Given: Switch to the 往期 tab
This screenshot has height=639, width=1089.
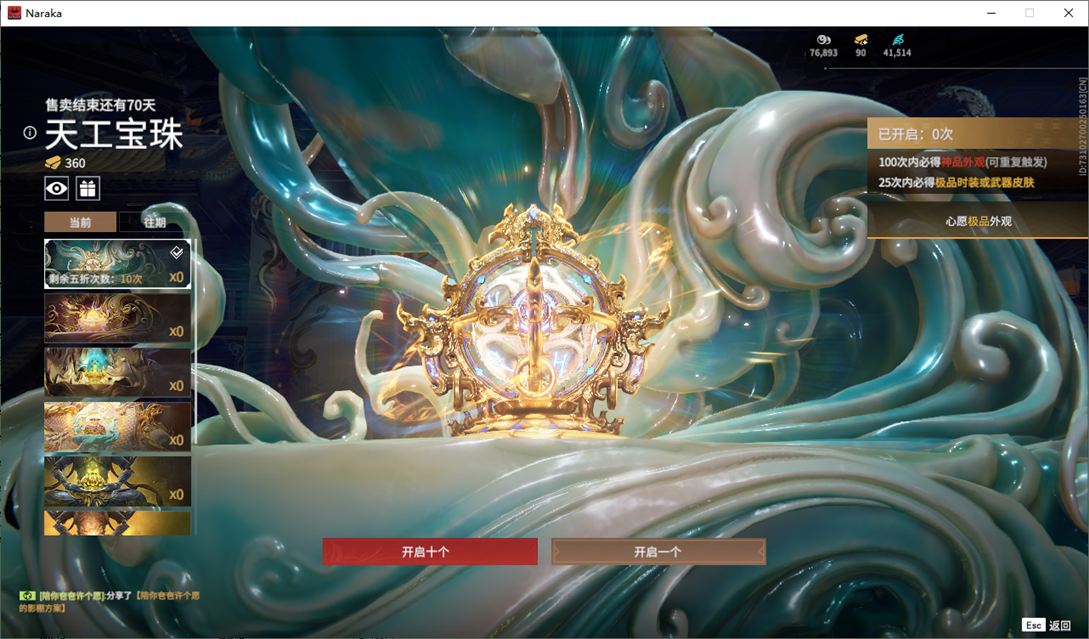Looking at the screenshot, I should point(154,222).
